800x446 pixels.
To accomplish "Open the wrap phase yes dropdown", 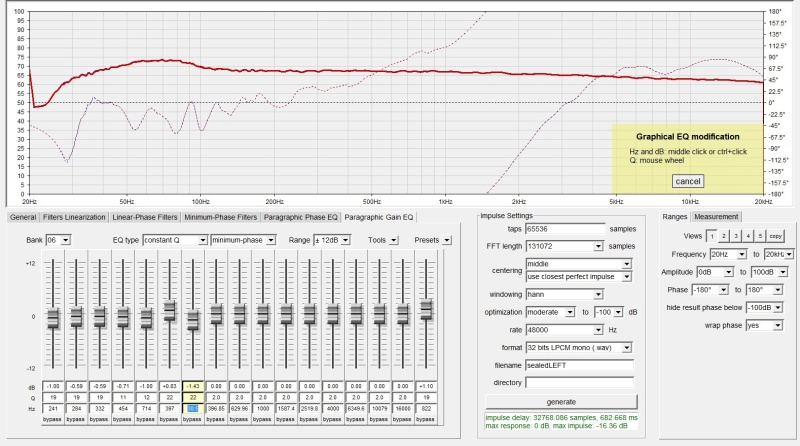I will tap(763, 325).
